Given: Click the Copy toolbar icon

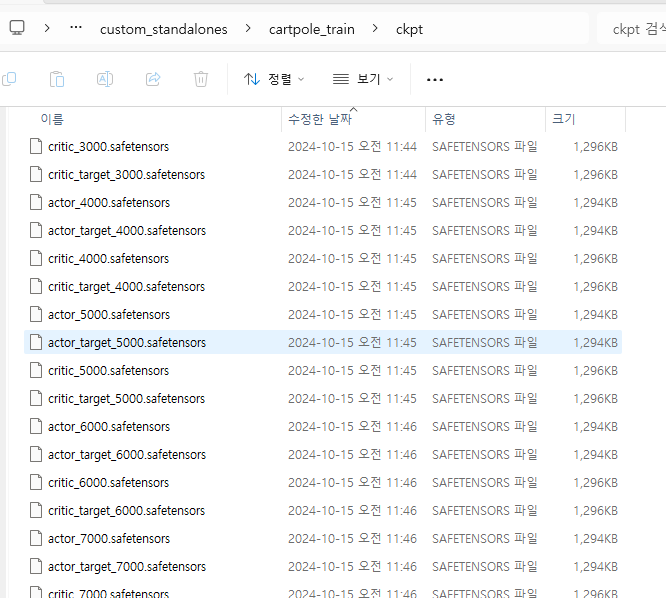Looking at the screenshot, I should click(x=9, y=79).
